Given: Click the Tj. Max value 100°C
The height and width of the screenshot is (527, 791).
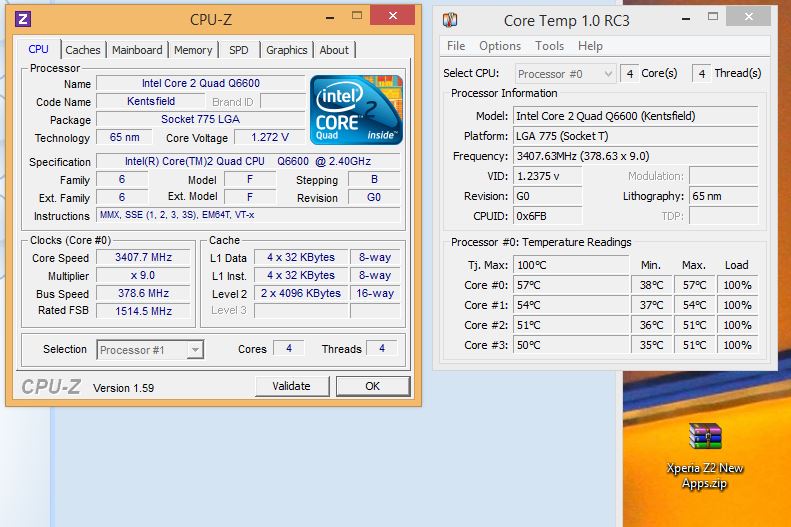Looking at the screenshot, I should pyautogui.click(x=571, y=265).
